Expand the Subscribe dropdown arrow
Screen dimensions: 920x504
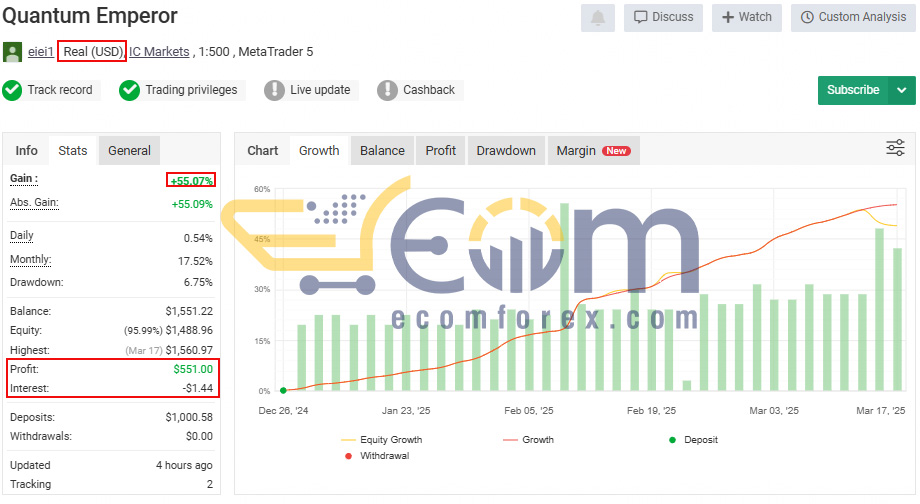click(902, 90)
